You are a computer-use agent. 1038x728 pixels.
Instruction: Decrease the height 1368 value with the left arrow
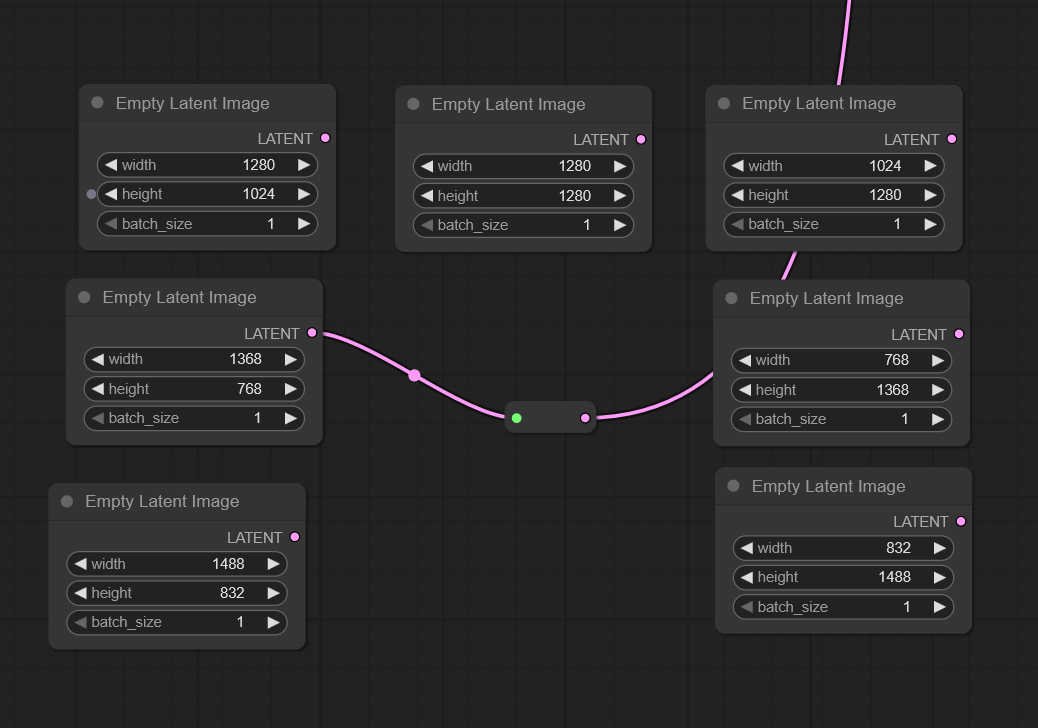coord(745,390)
